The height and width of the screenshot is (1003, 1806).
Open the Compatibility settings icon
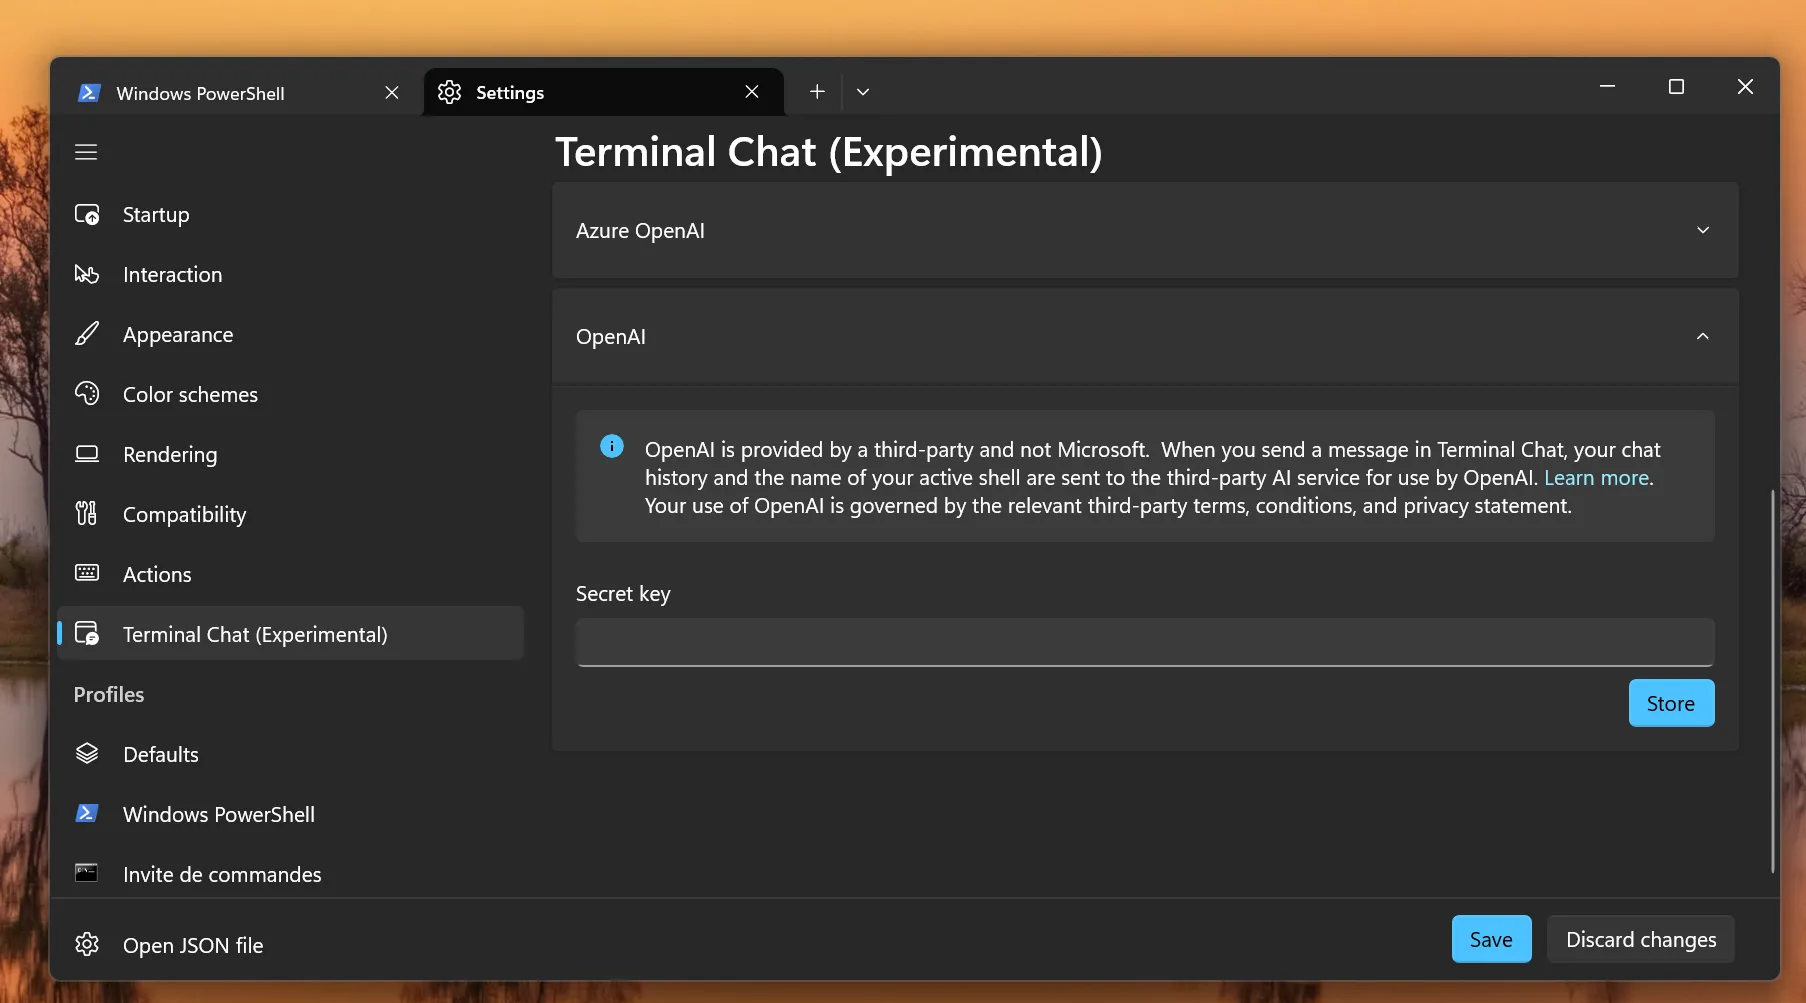(x=87, y=514)
